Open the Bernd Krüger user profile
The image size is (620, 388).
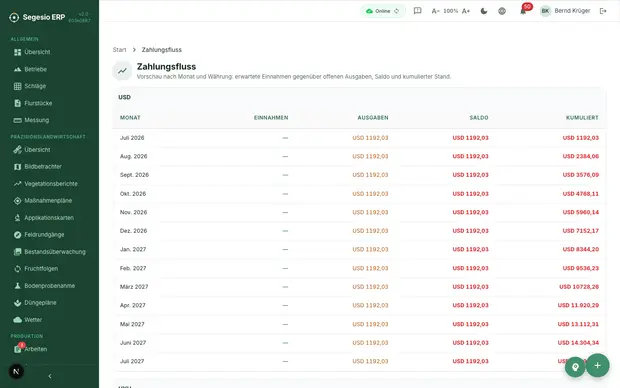(565, 11)
